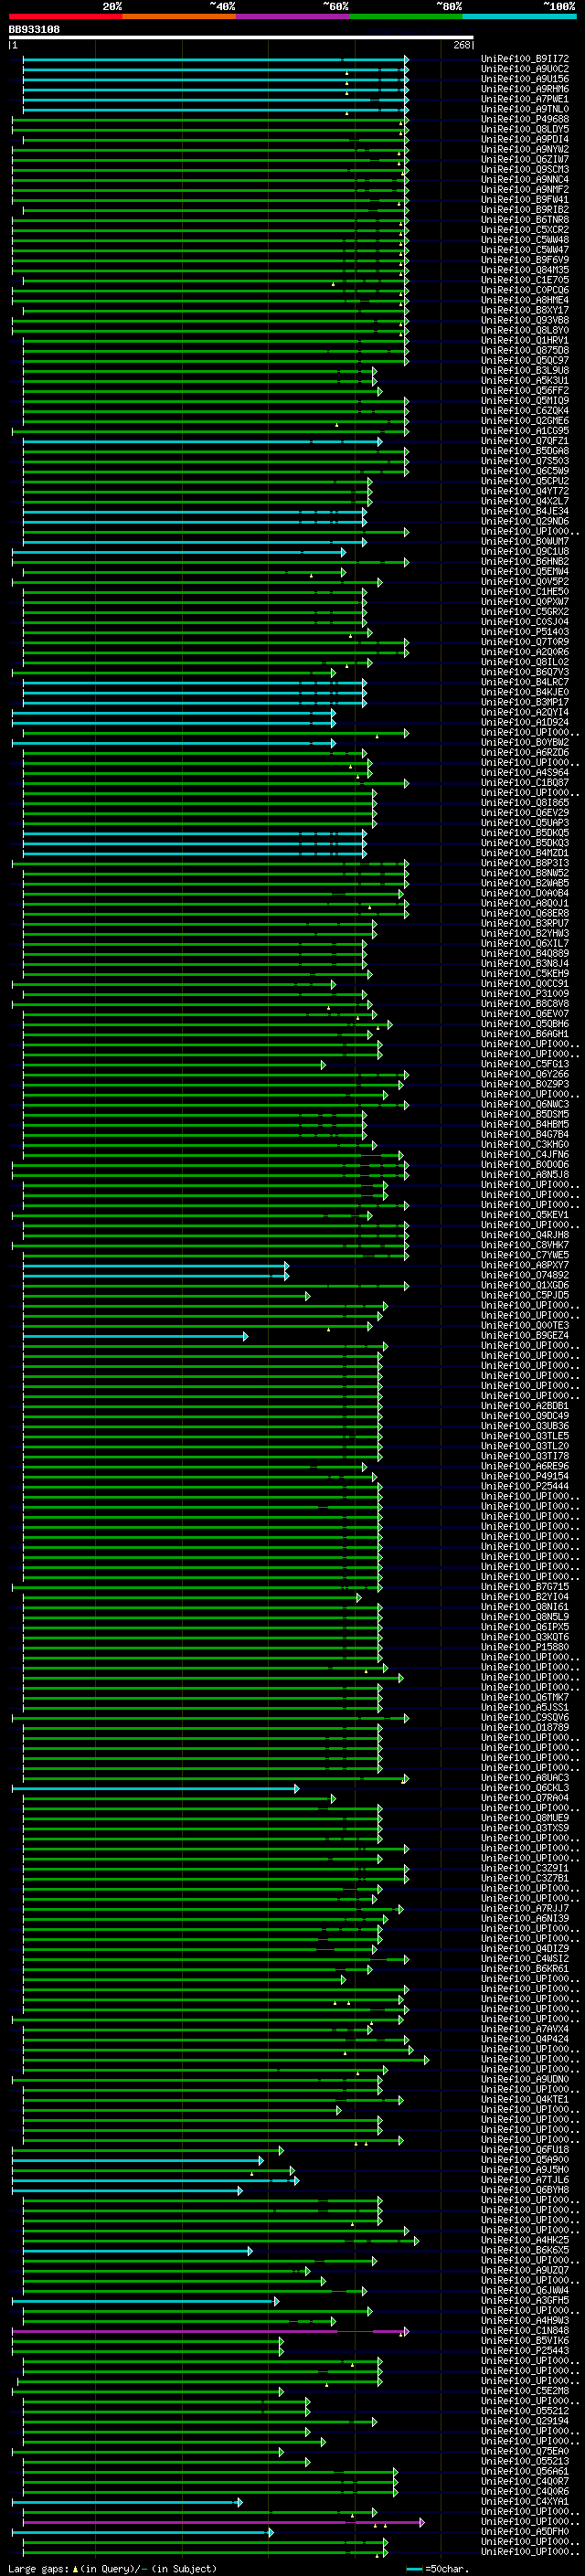Click label UniRef100_Q6FU18

tap(525, 2149)
